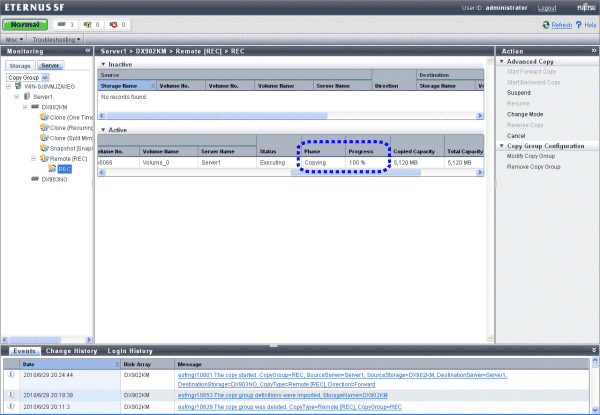
Task: Switch to the Storage tab
Action: pyautogui.click(x=20, y=66)
